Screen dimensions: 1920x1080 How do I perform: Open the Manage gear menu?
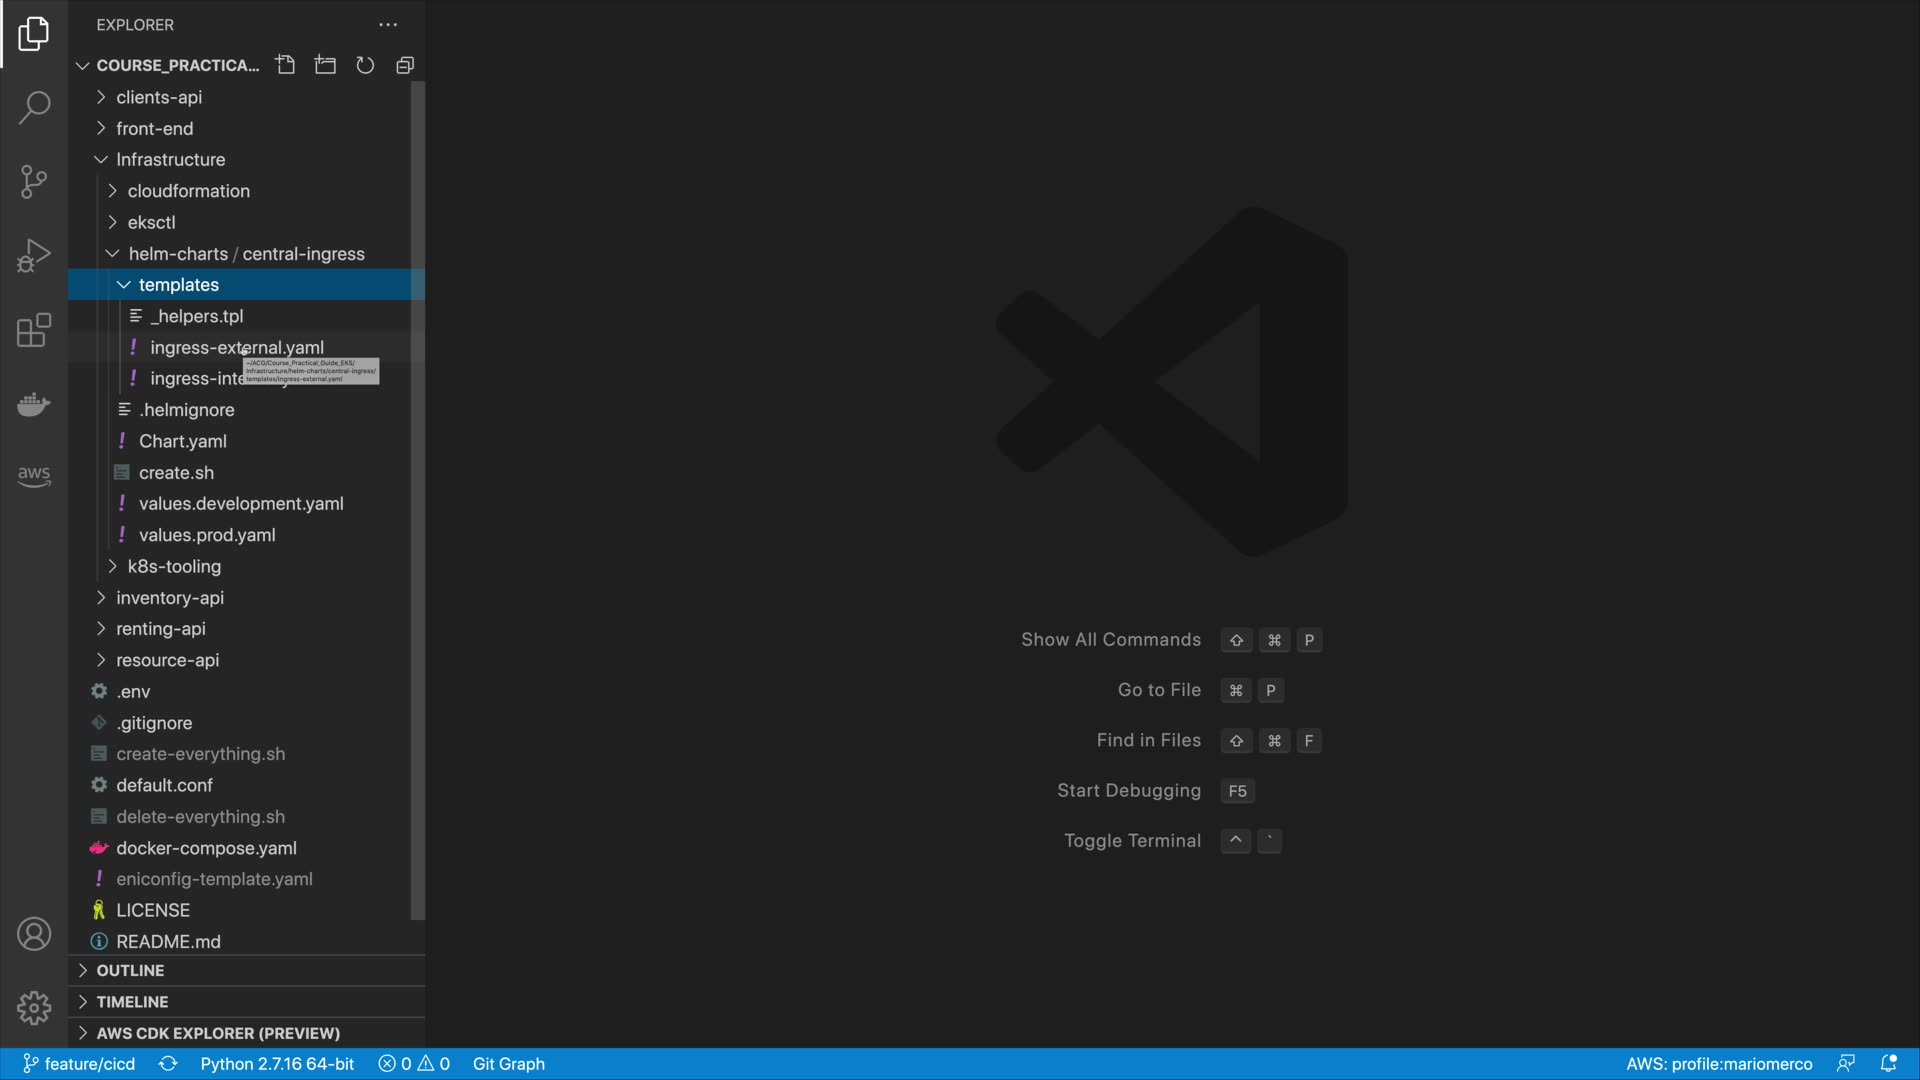click(34, 1007)
